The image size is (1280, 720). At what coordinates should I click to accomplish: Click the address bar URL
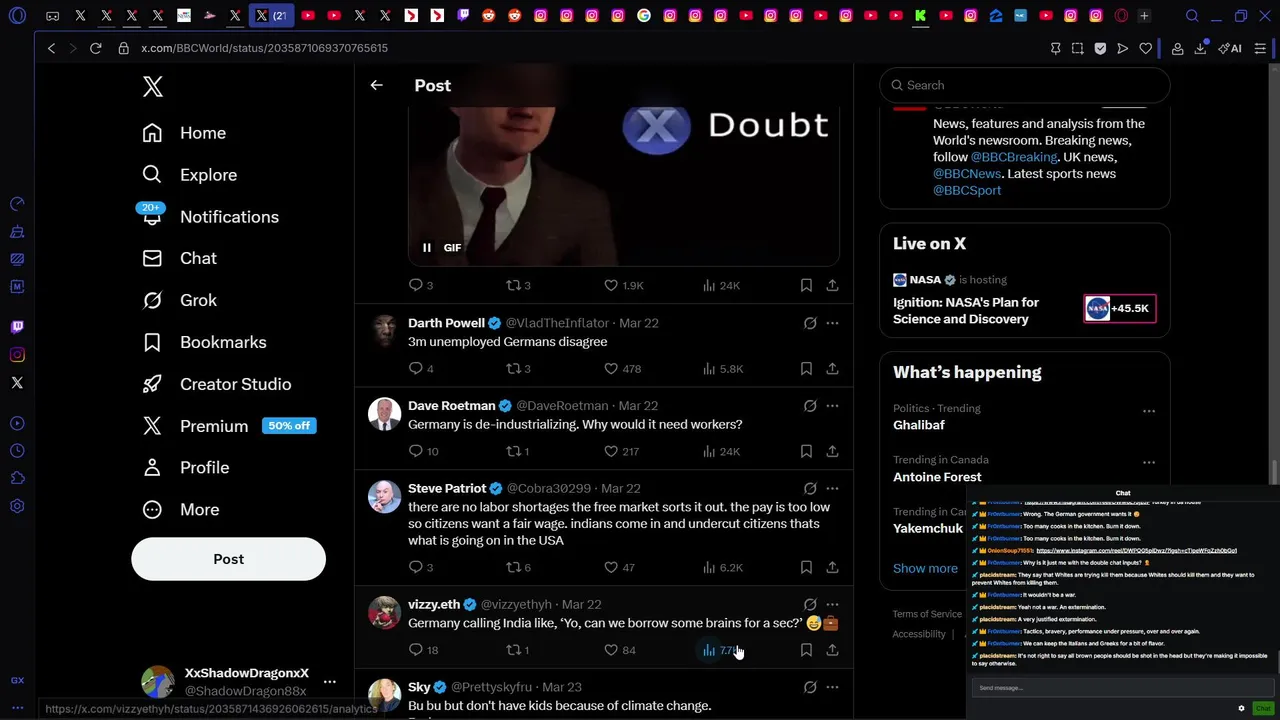(x=264, y=48)
